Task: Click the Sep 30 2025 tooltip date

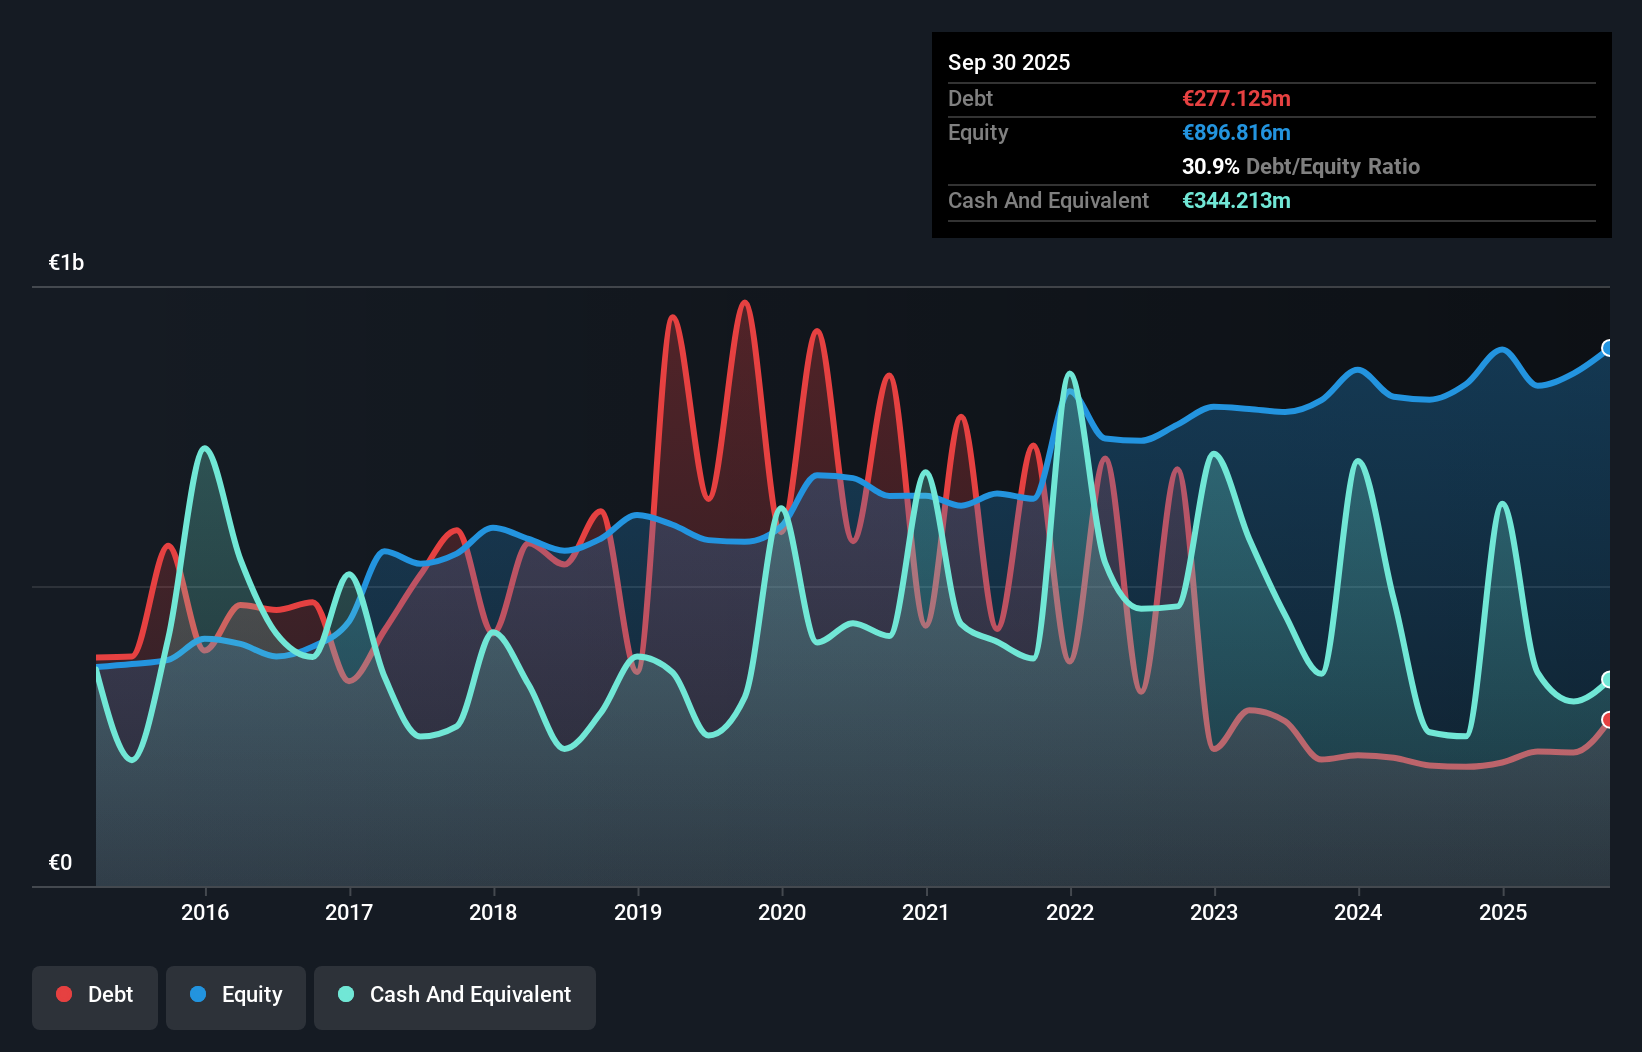Action: (1009, 62)
